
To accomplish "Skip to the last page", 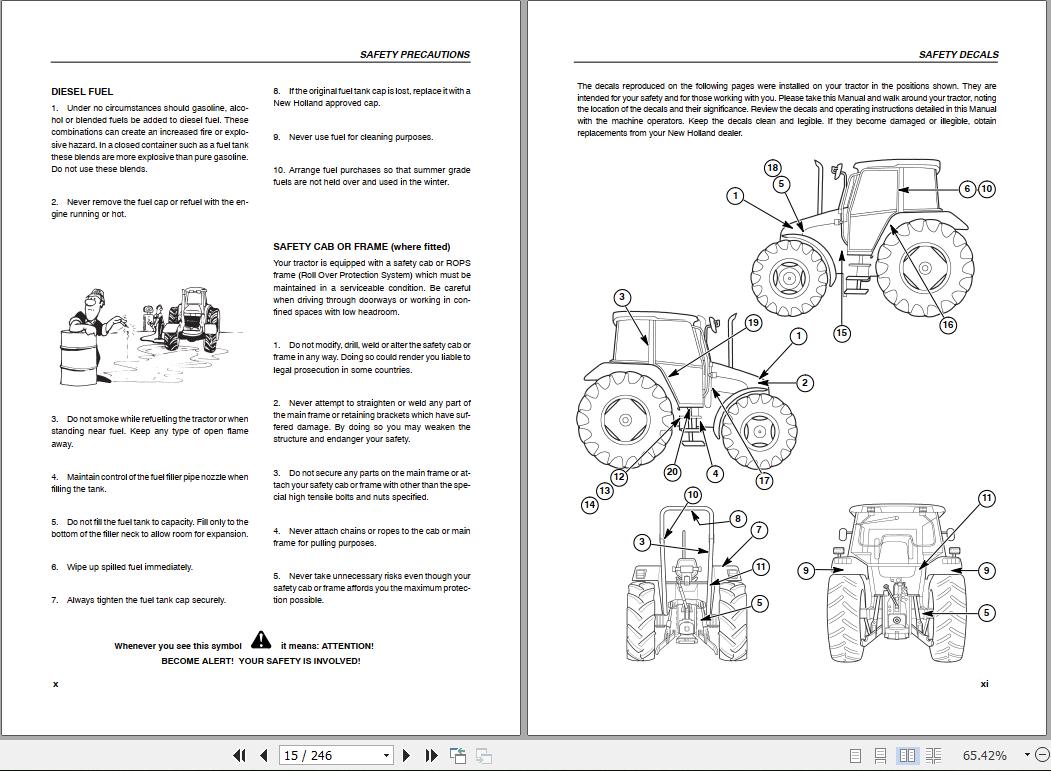I will [x=430, y=755].
